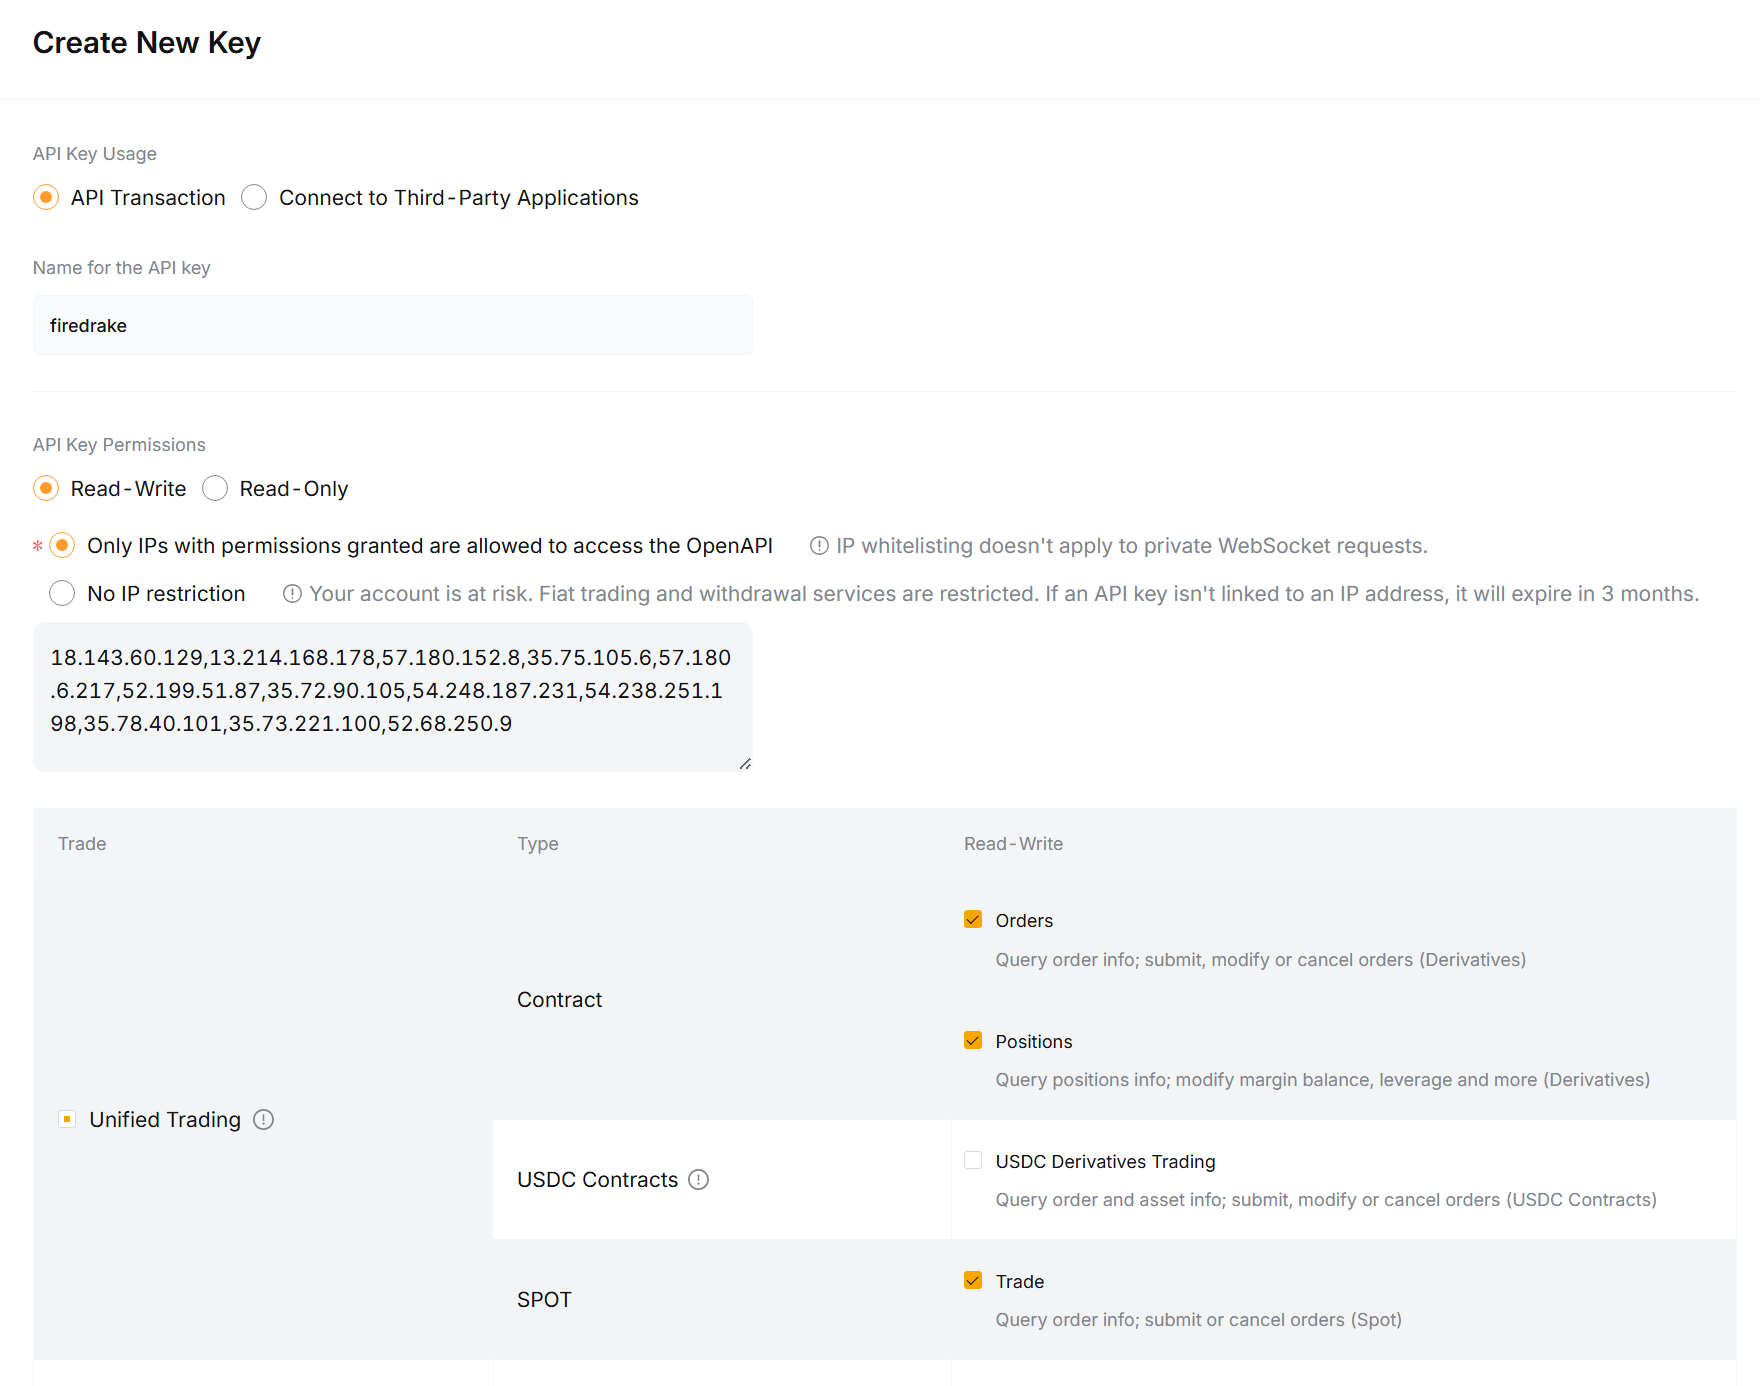The height and width of the screenshot is (1386, 1760).
Task: Select the API Transaction radio button
Action: click(x=46, y=197)
